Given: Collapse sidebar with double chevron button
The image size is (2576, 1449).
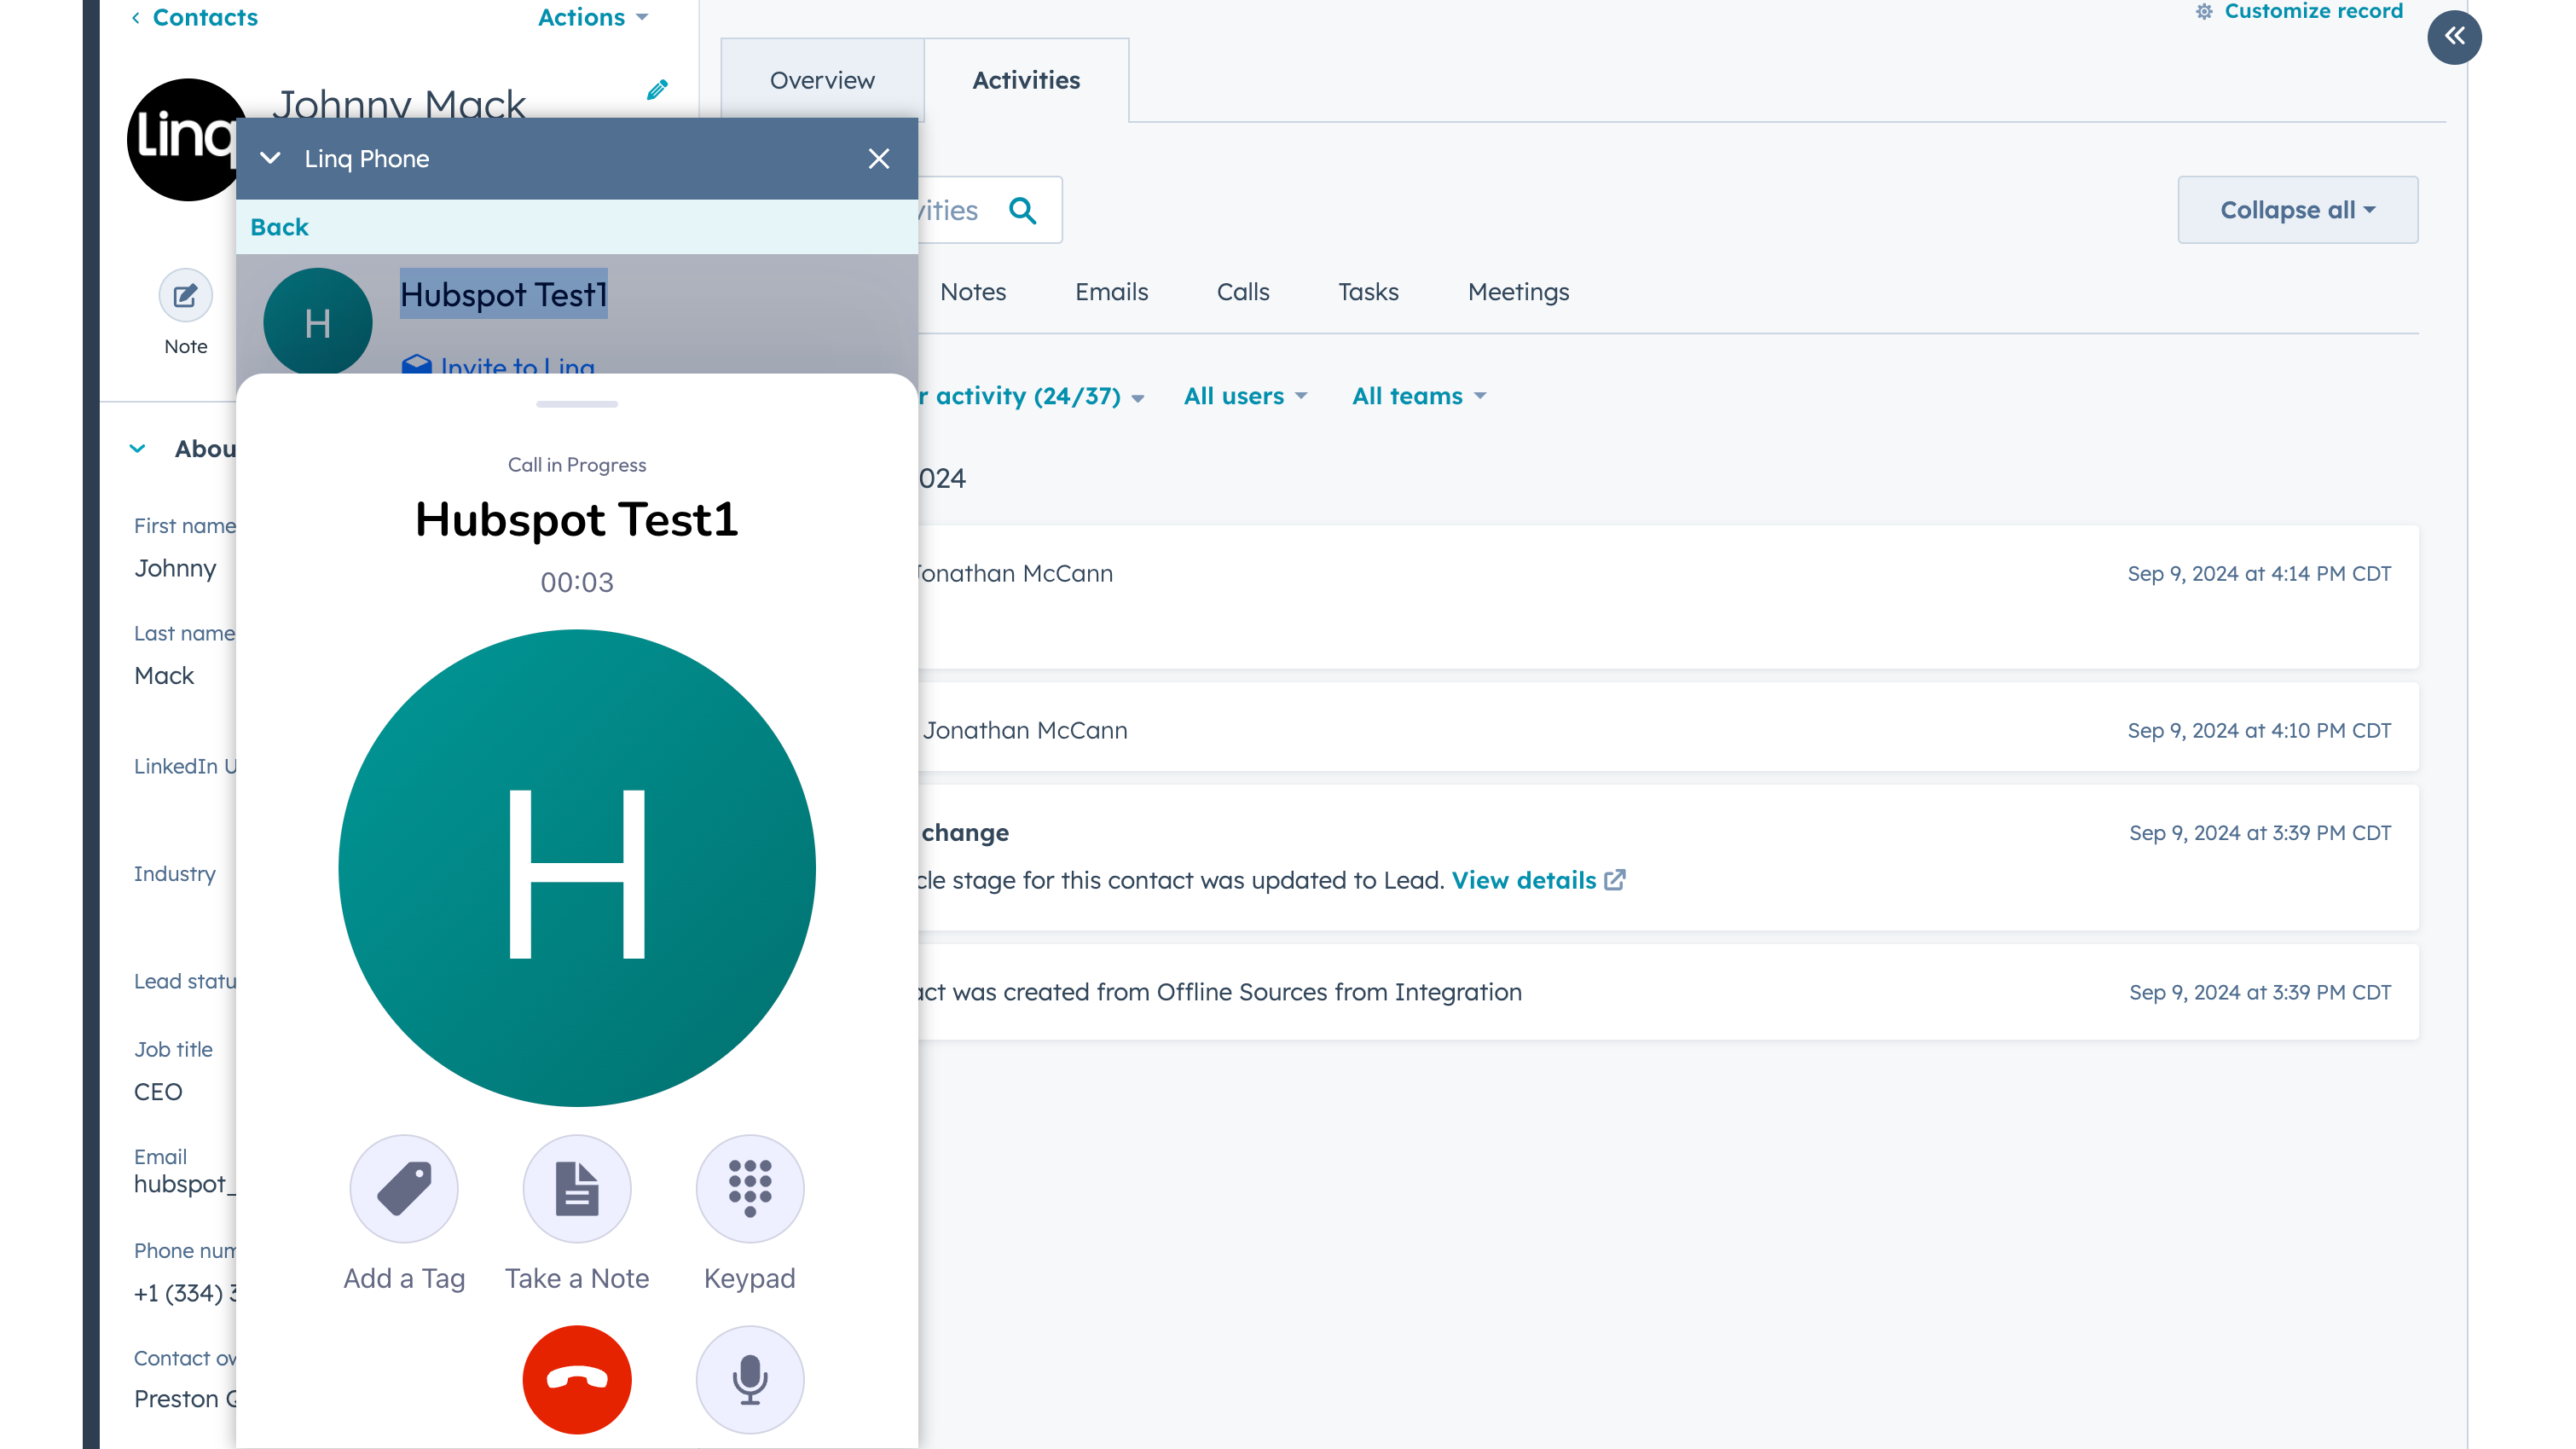Looking at the screenshot, I should point(2454,37).
